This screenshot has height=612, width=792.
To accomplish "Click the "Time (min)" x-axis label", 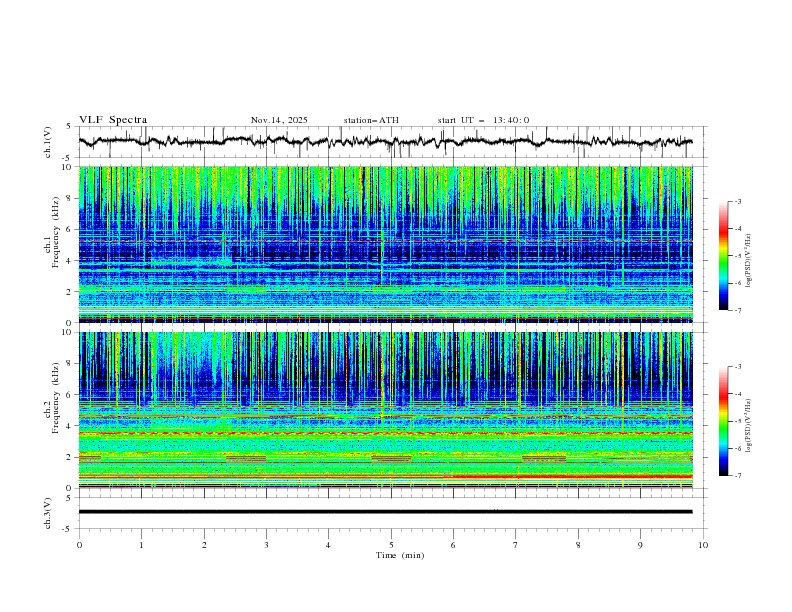I will point(400,555).
